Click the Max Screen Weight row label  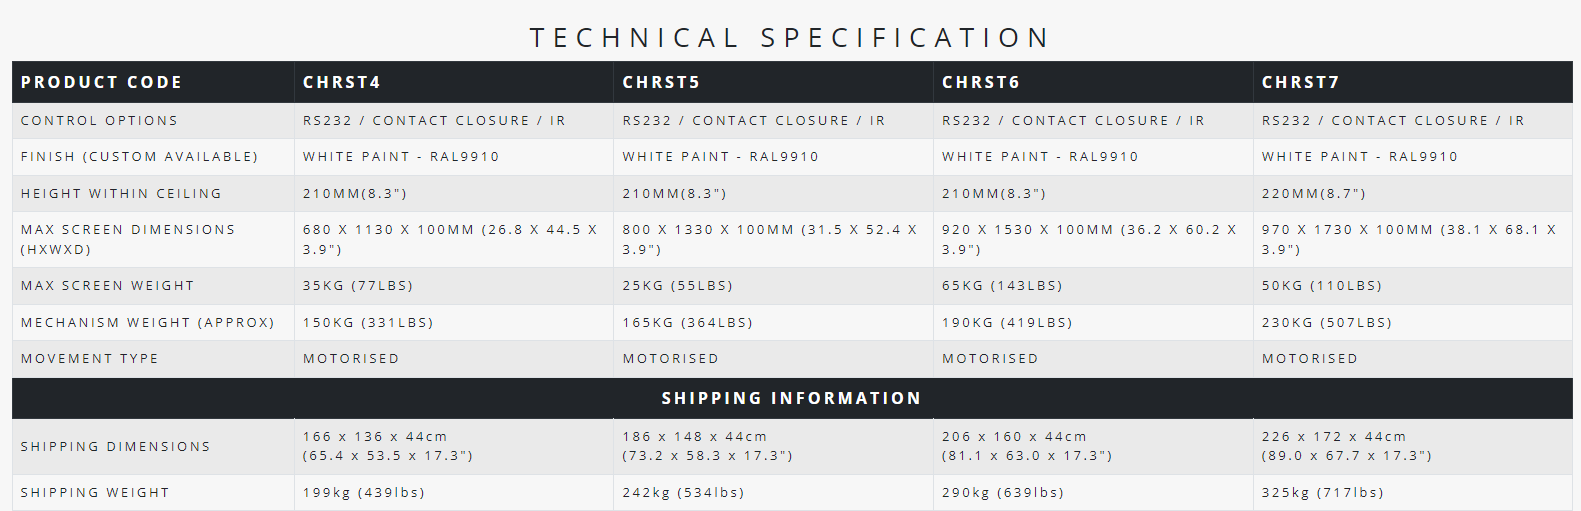[x=107, y=285]
